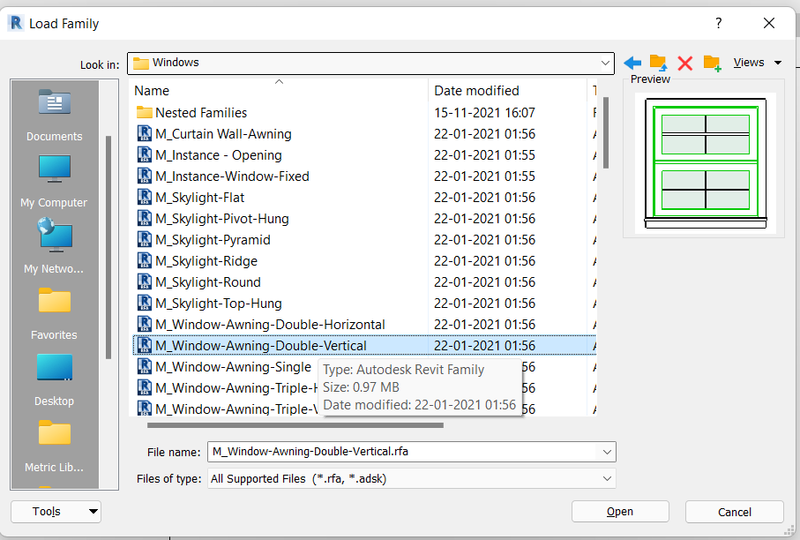Click the M_Skylight-Flat file icon

point(144,197)
